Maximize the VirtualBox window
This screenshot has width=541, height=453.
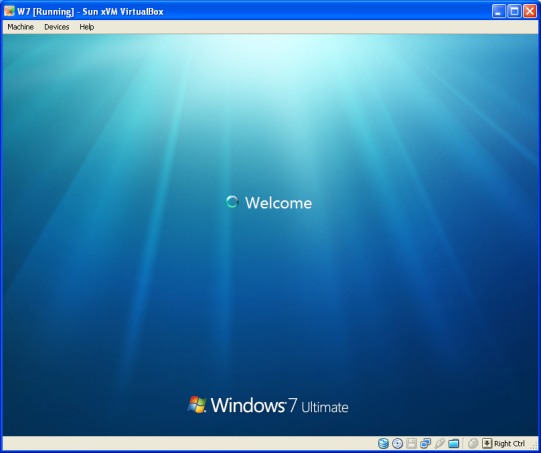[x=514, y=11]
